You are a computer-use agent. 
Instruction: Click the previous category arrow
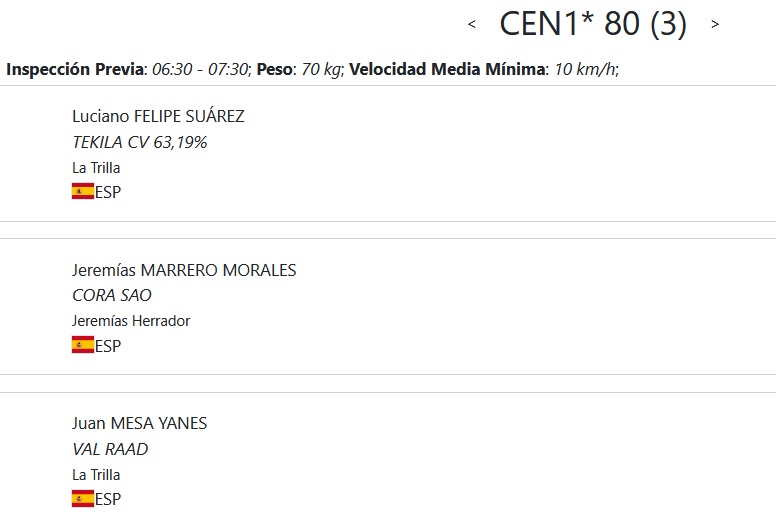(x=472, y=24)
